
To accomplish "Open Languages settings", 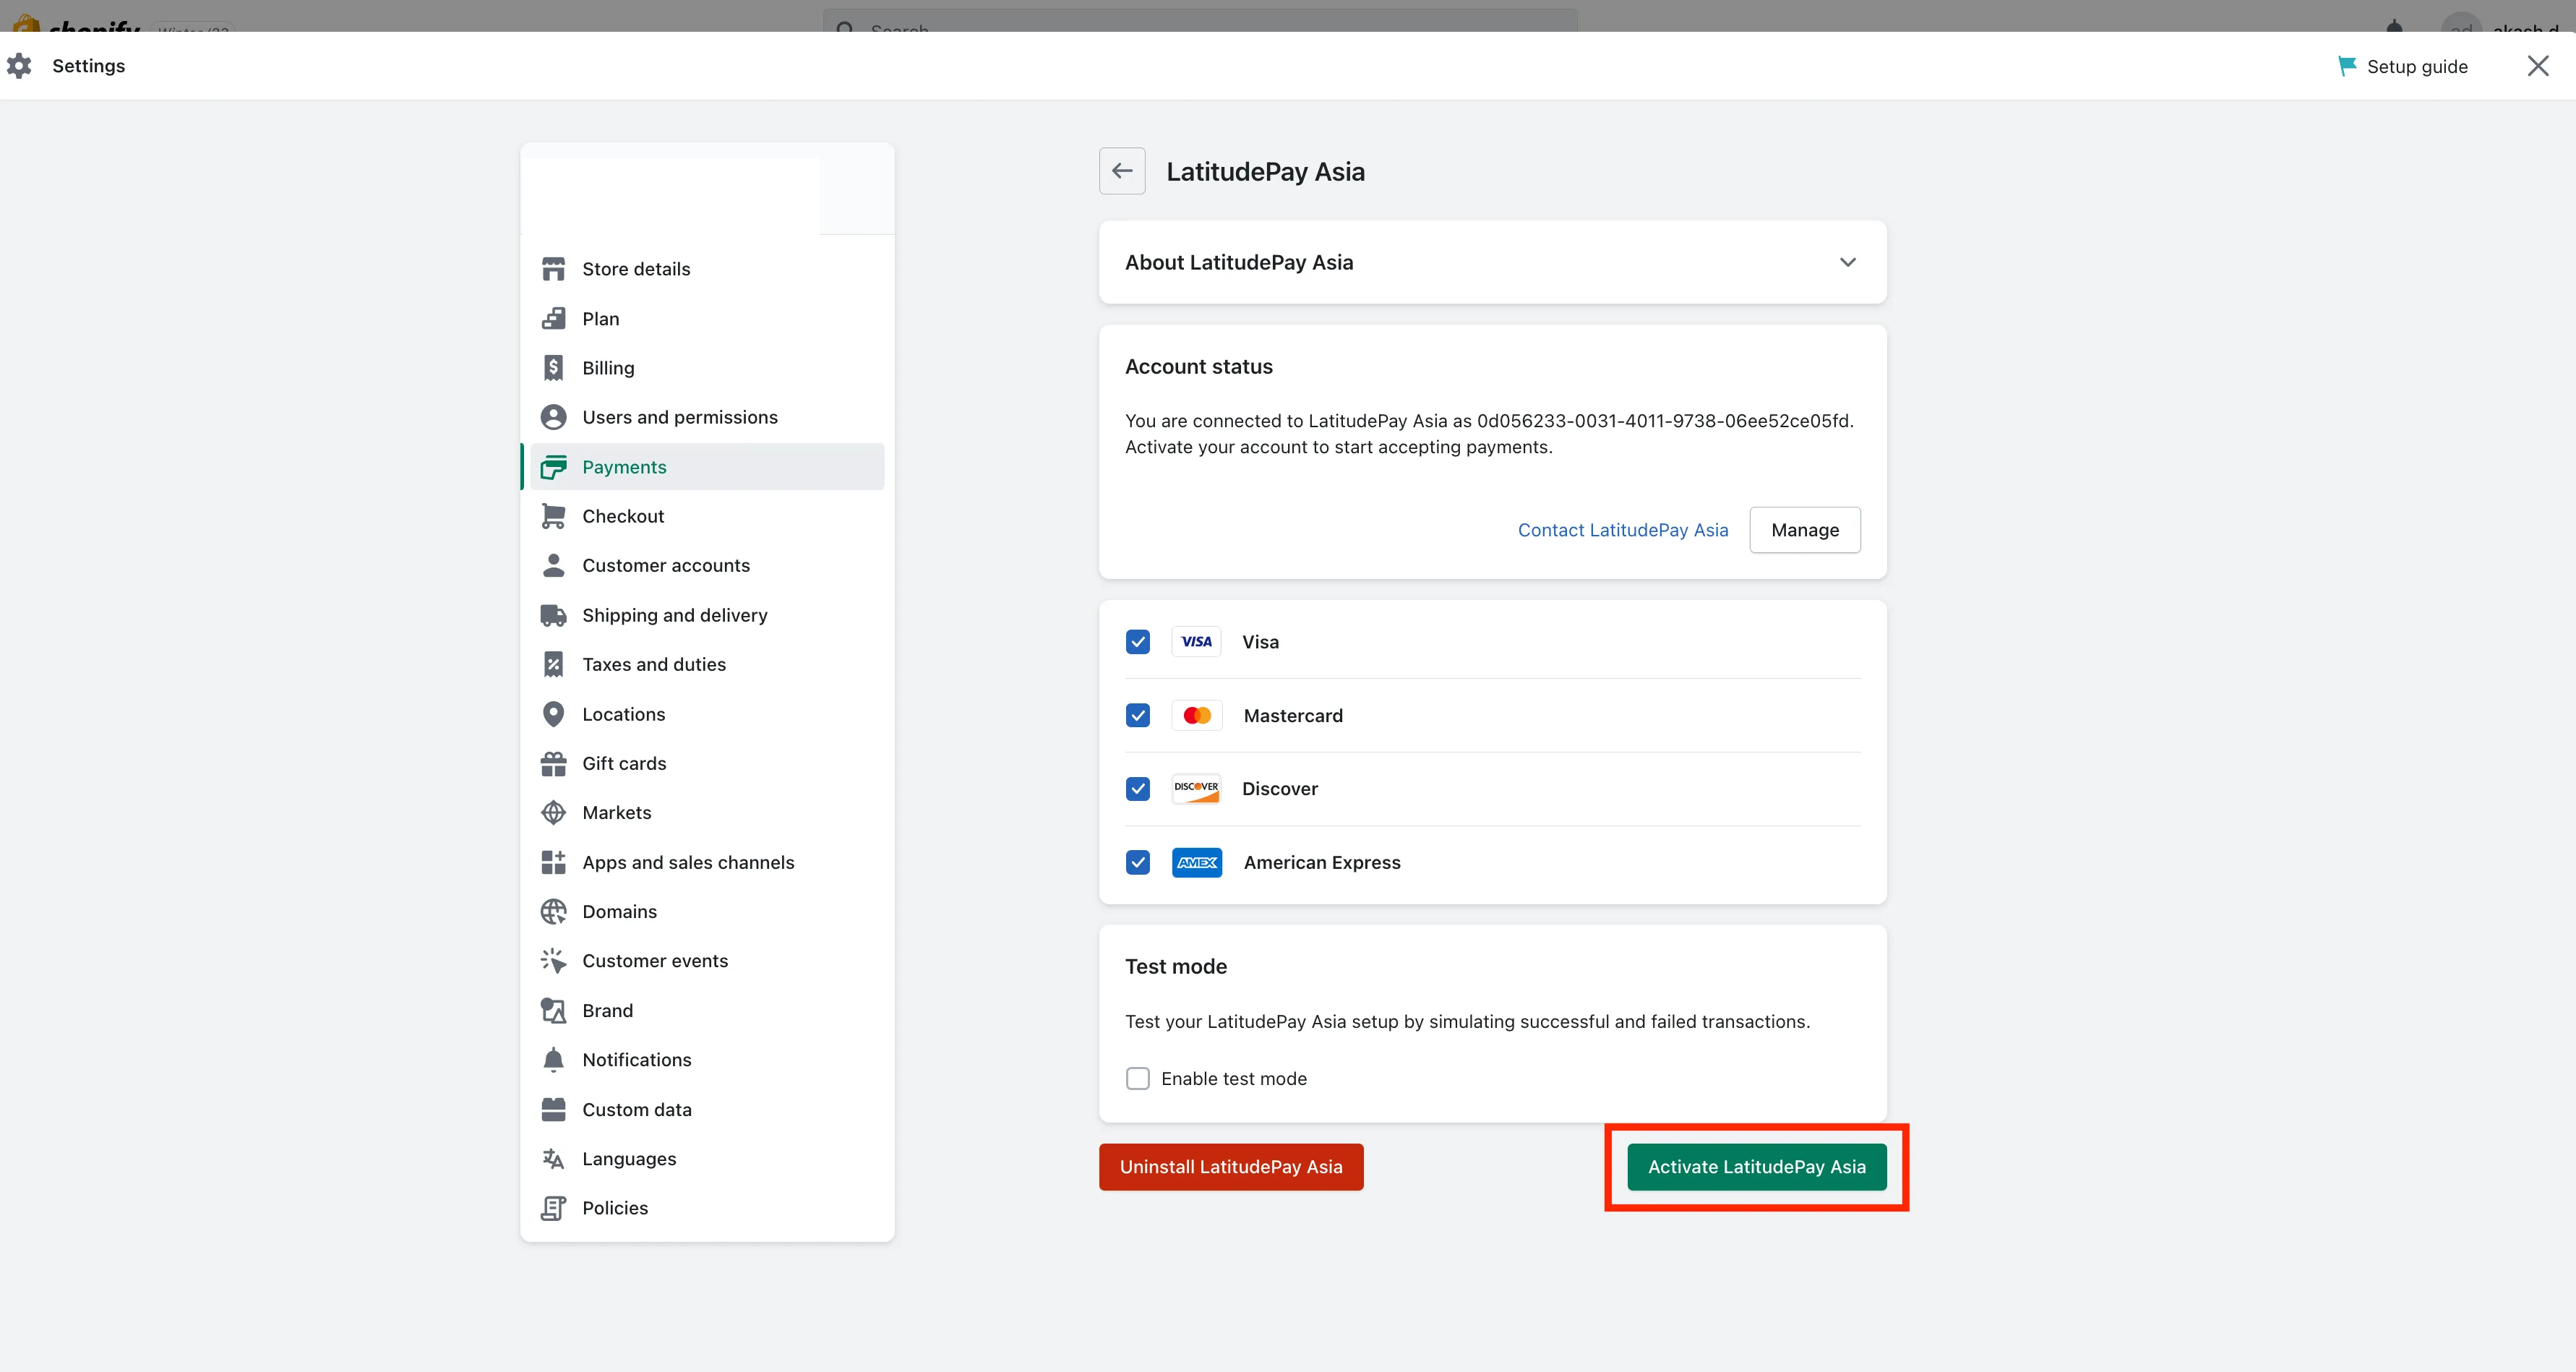I will [707, 1159].
